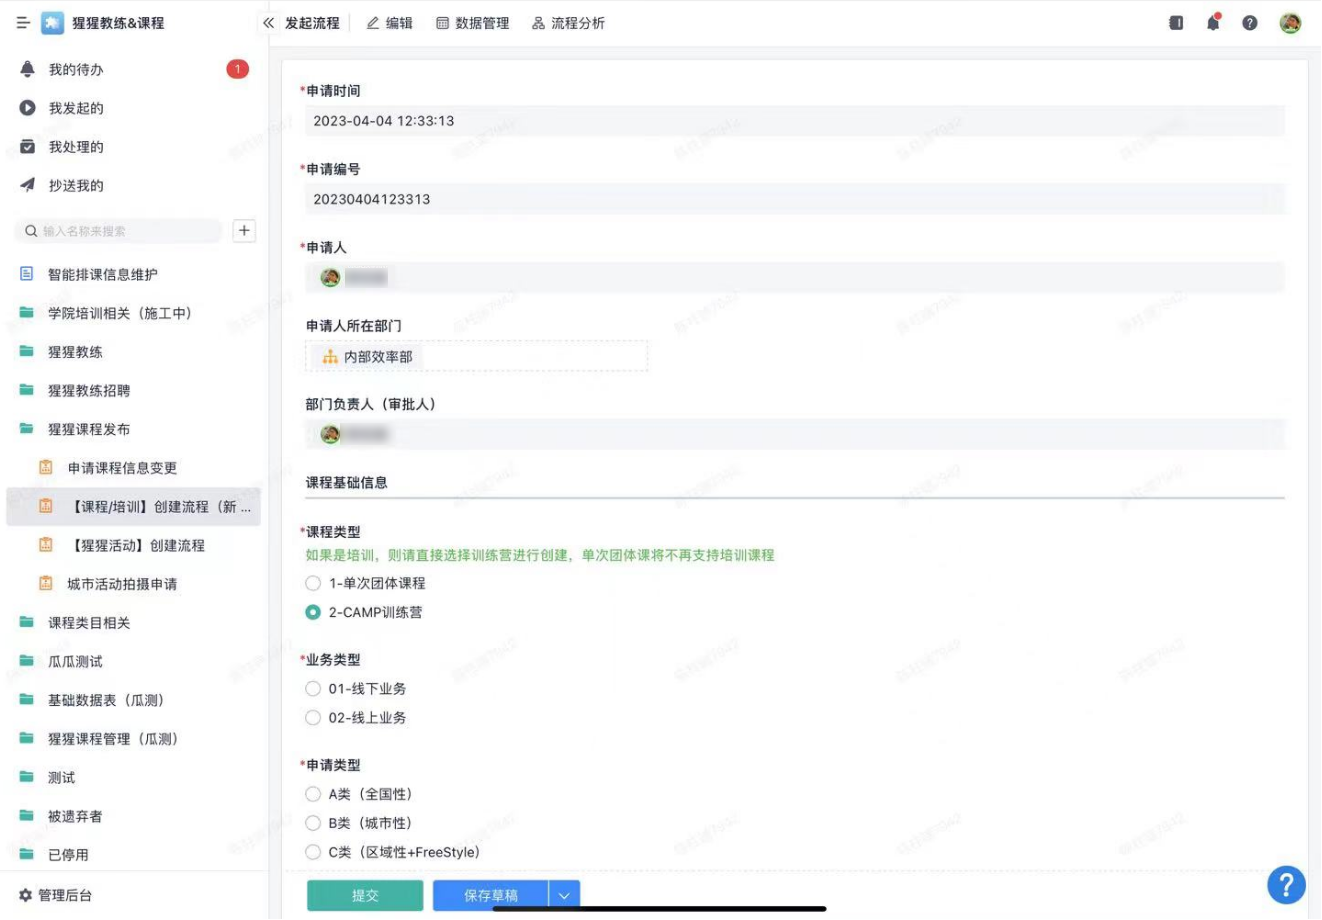Open the 流程分析 tab

(568, 23)
